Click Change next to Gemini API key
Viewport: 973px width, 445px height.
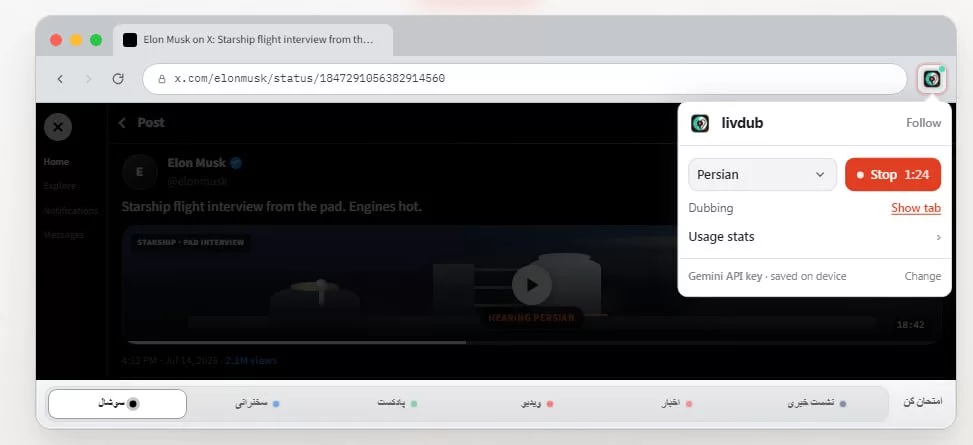[923, 276]
